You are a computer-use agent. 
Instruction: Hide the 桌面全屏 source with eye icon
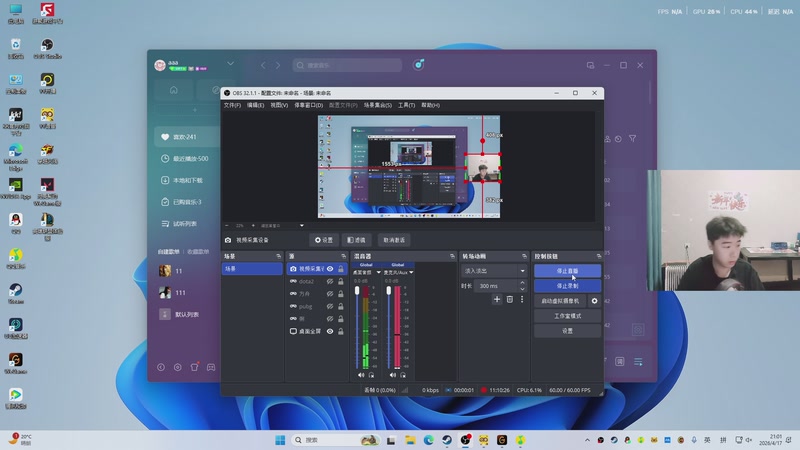[x=330, y=330]
